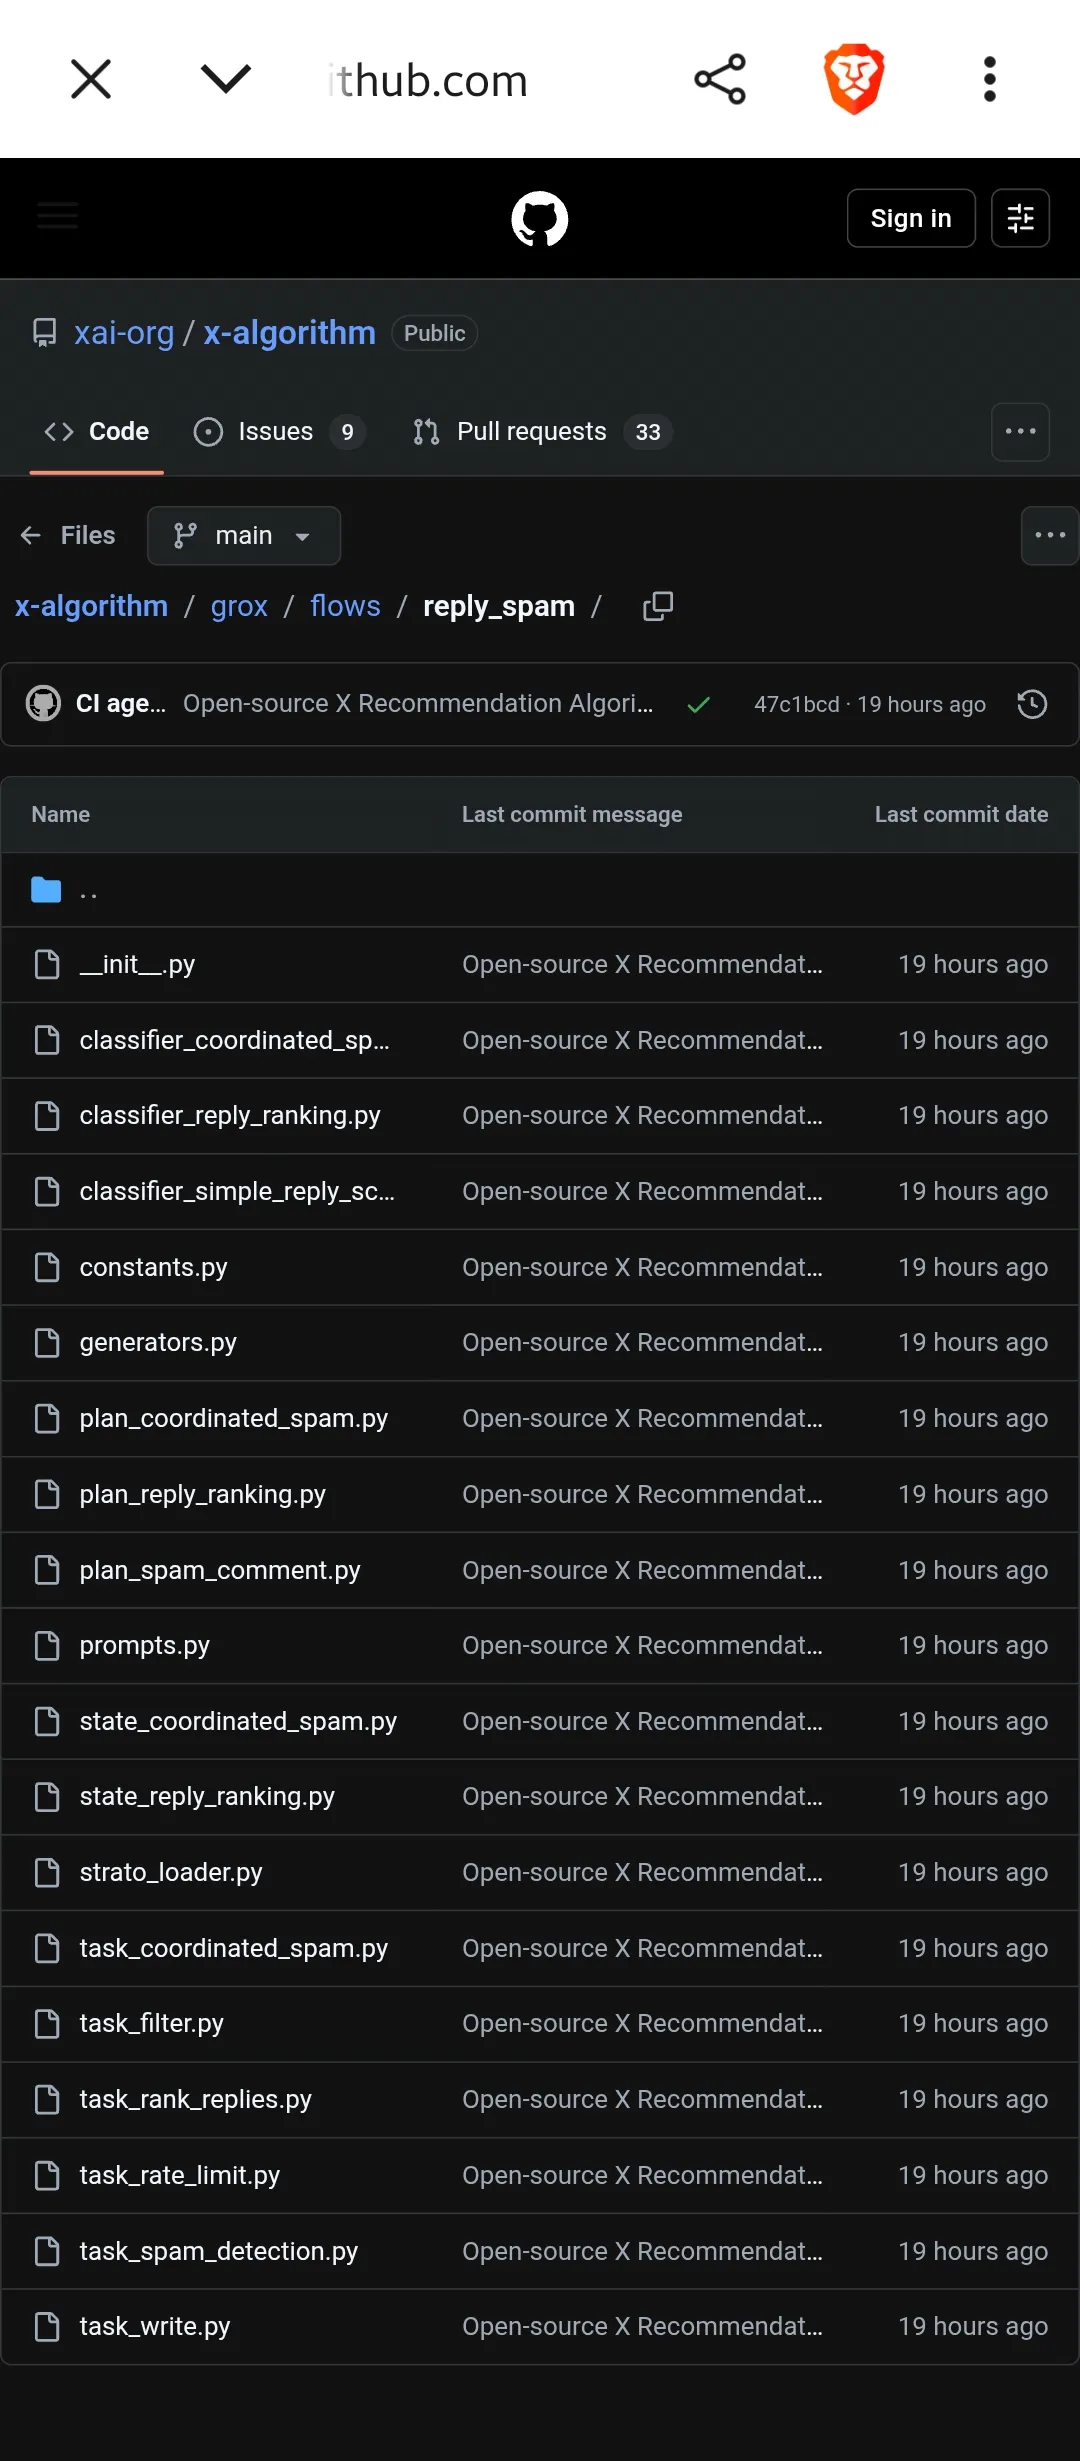Open task_write.py file

(x=155, y=2327)
